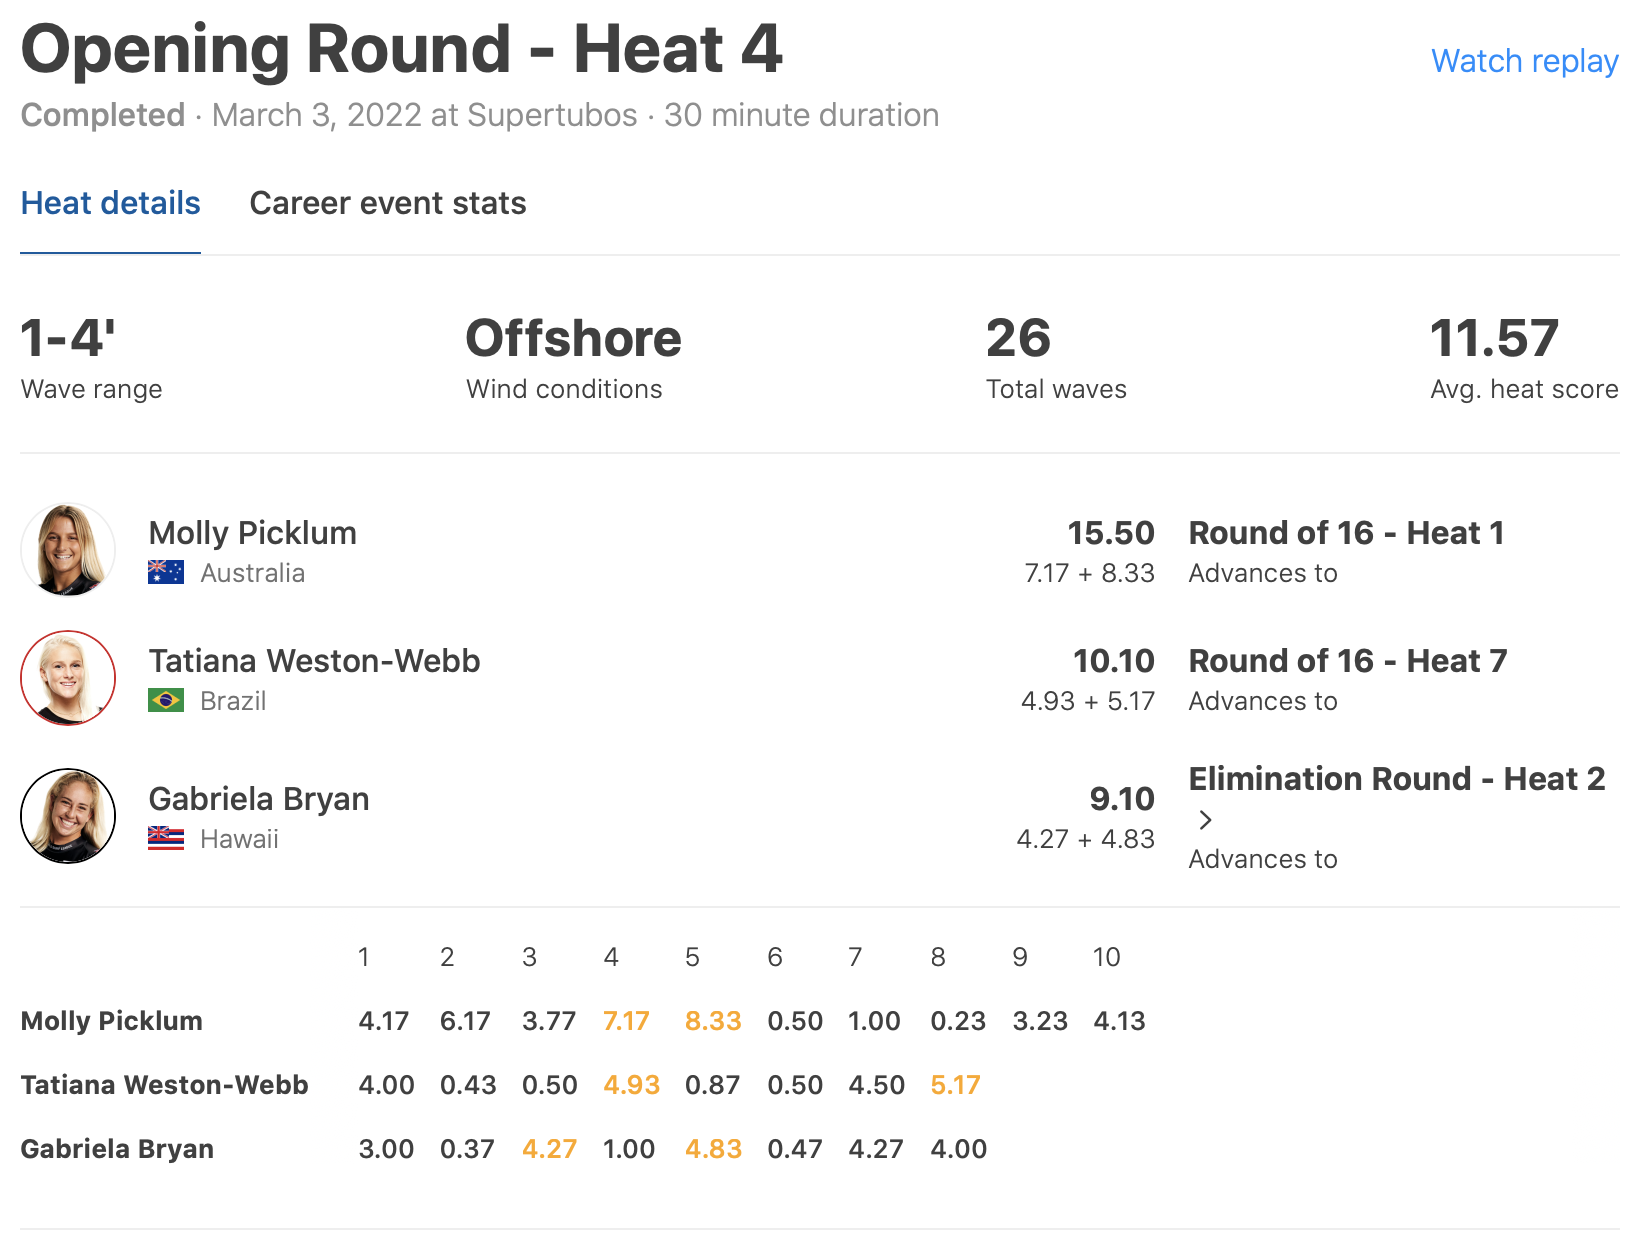Click the Brazil flag icon
Screen dimensions: 1648x1236
point(166,700)
